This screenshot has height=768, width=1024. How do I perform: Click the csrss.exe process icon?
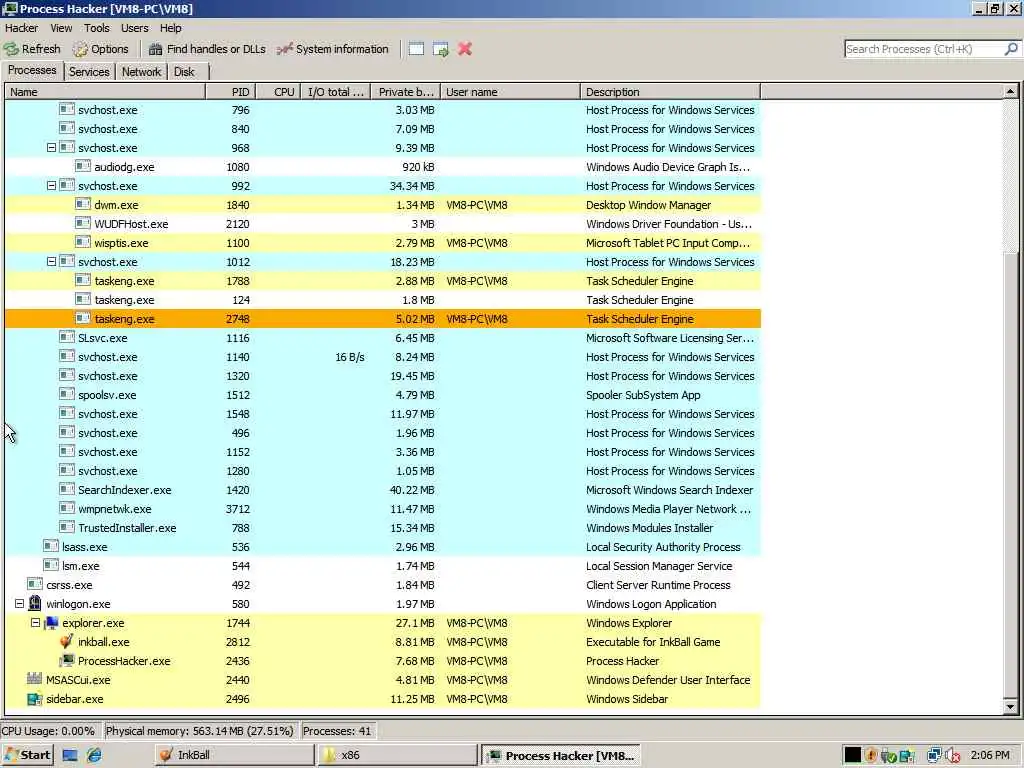(35, 584)
